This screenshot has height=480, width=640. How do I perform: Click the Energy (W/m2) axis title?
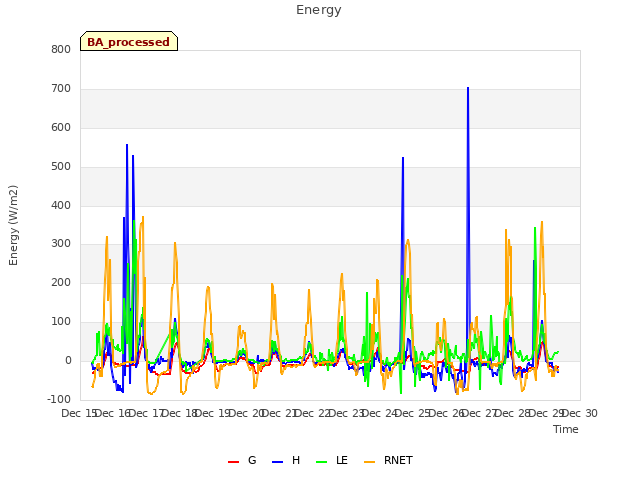tap(13, 225)
